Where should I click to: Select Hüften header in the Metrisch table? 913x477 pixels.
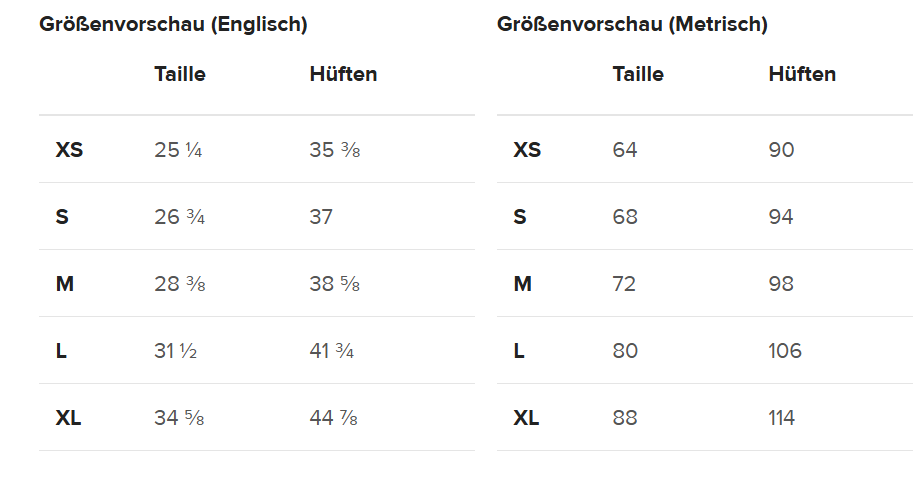point(802,74)
